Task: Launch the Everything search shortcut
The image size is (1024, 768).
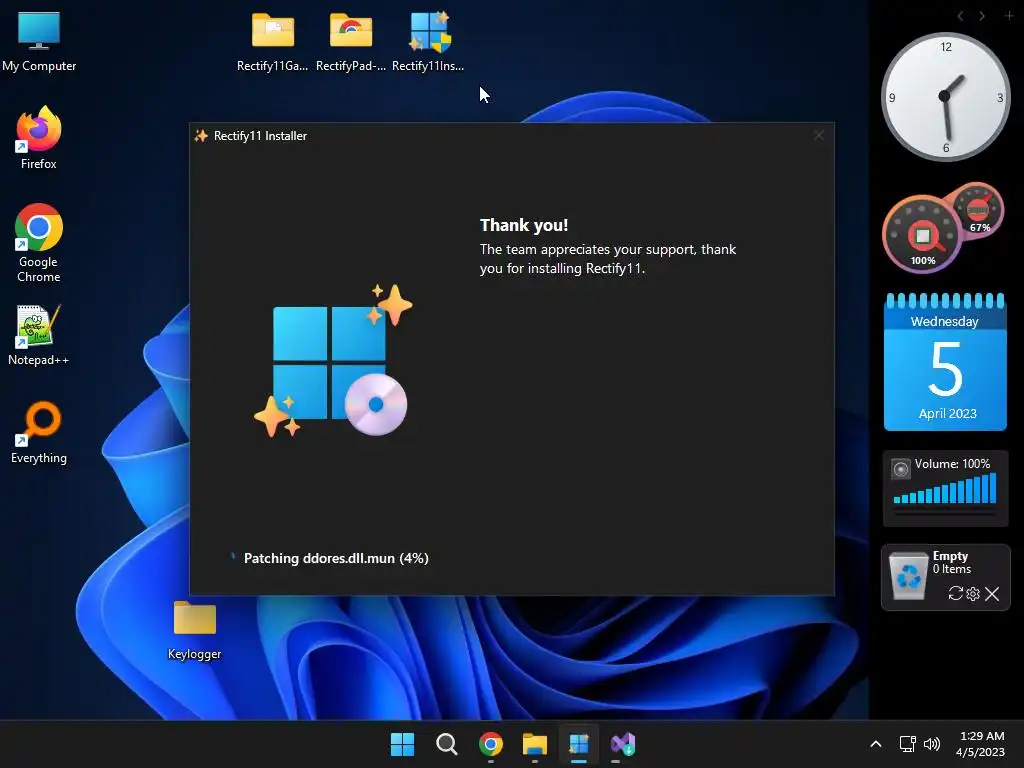Action: coord(39,432)
